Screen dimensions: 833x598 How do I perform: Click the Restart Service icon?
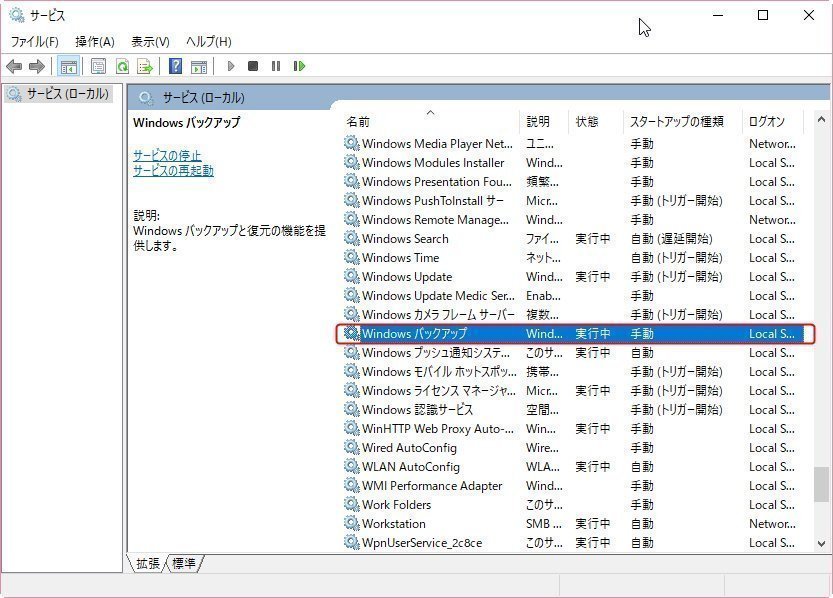[x=299, y=66]
